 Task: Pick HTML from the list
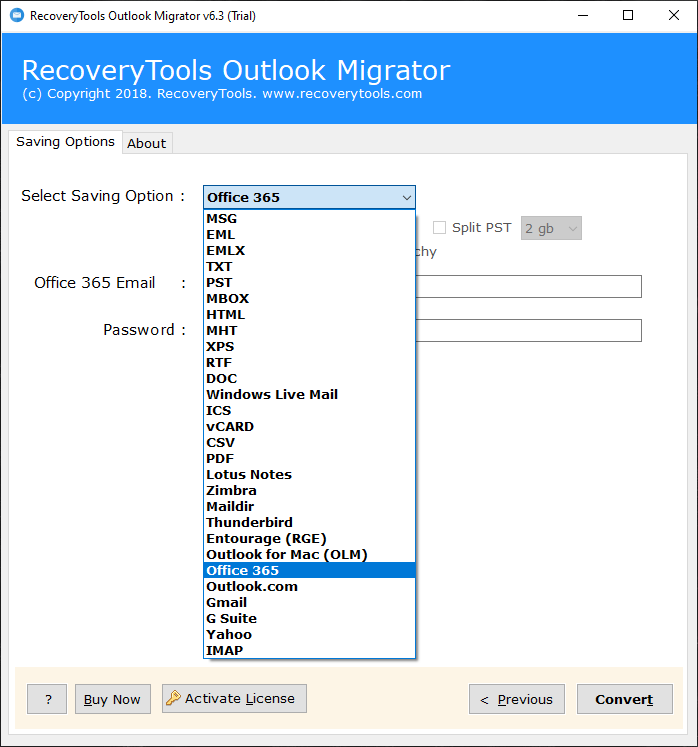pyautogui.click(x=309, y=314)
